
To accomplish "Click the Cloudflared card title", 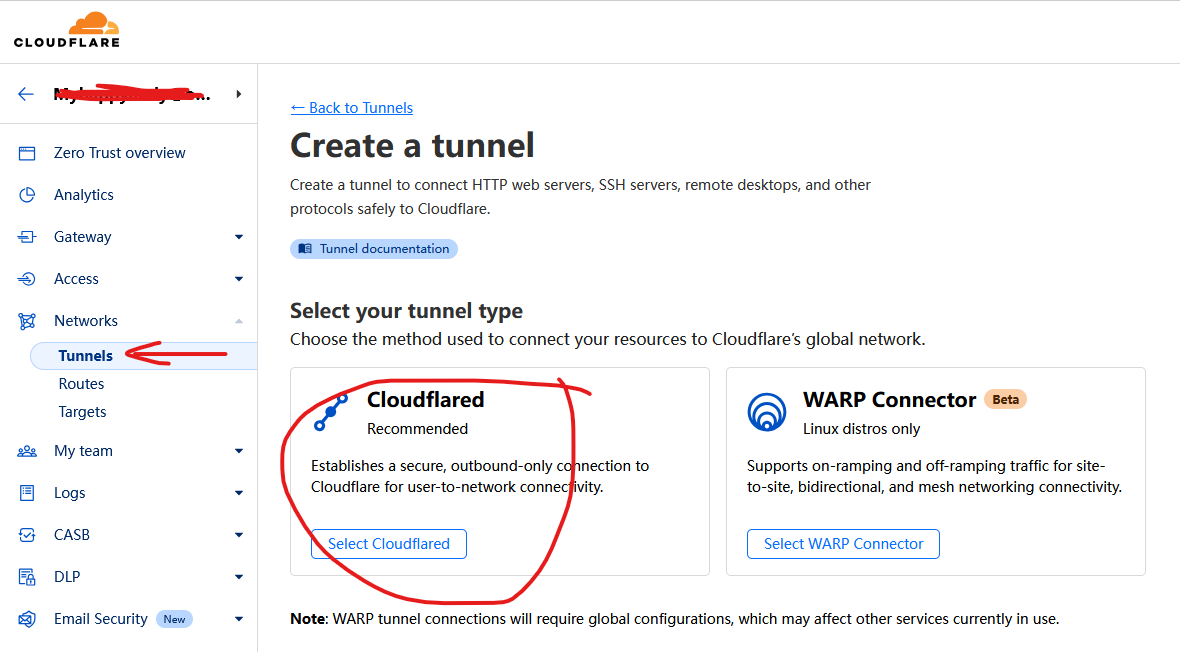I will (x=426, y=400).
